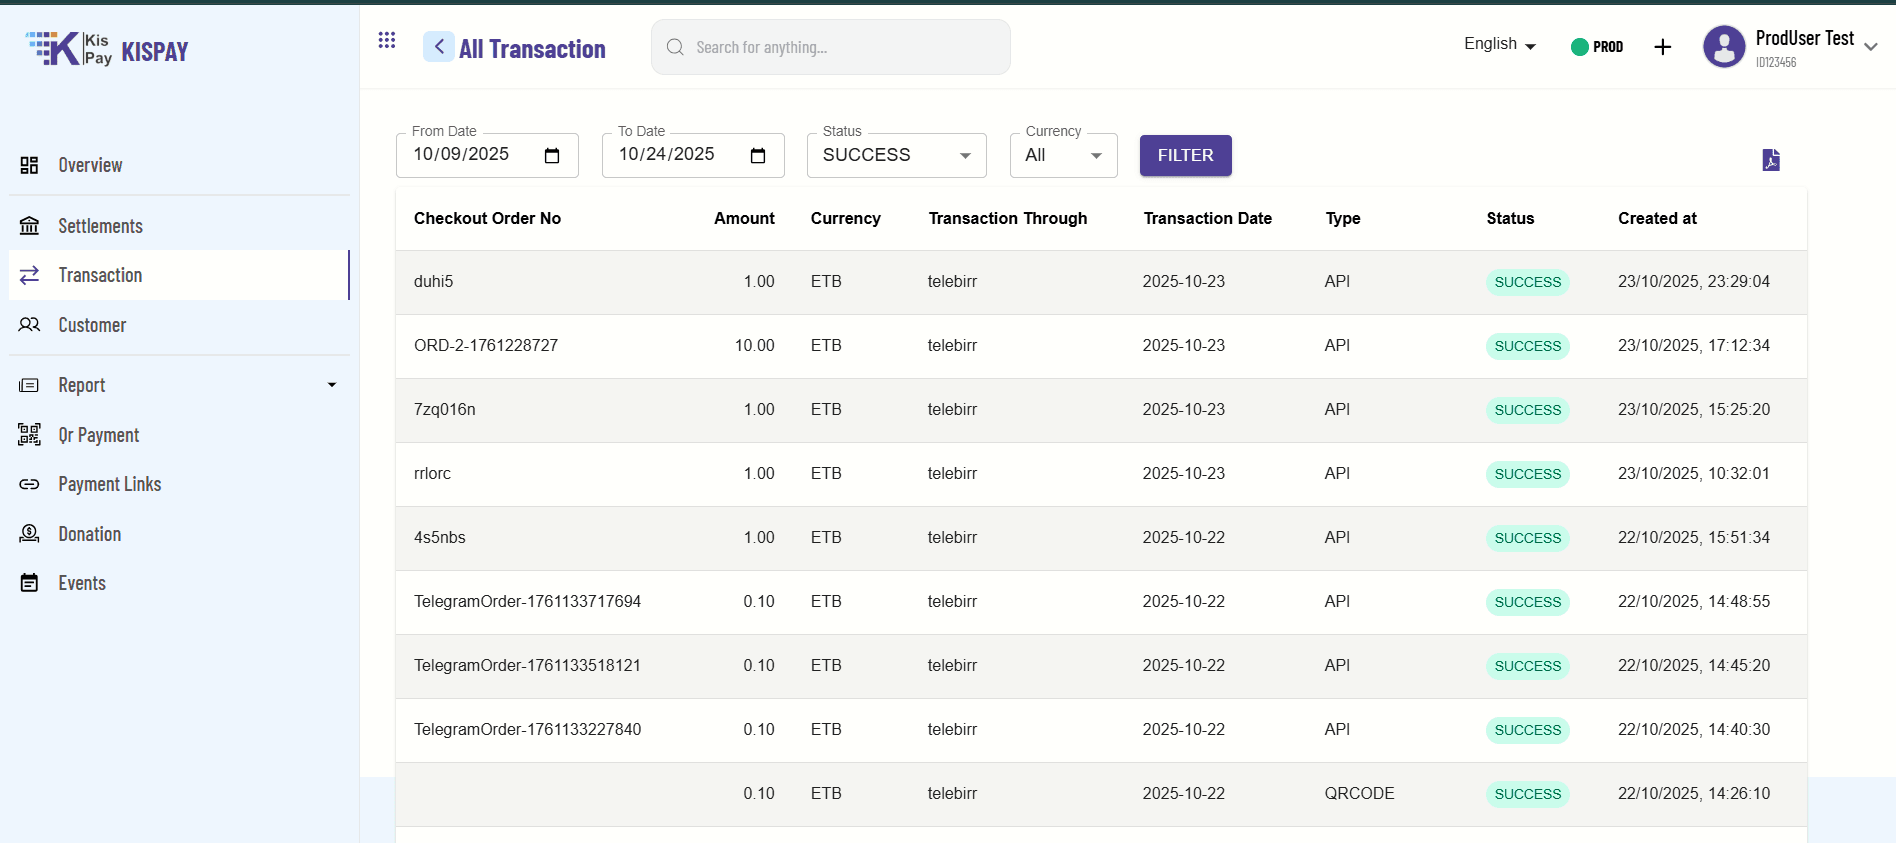Click the back arrow beside All Transaction

pyautogui.click(x=438, y=47)
